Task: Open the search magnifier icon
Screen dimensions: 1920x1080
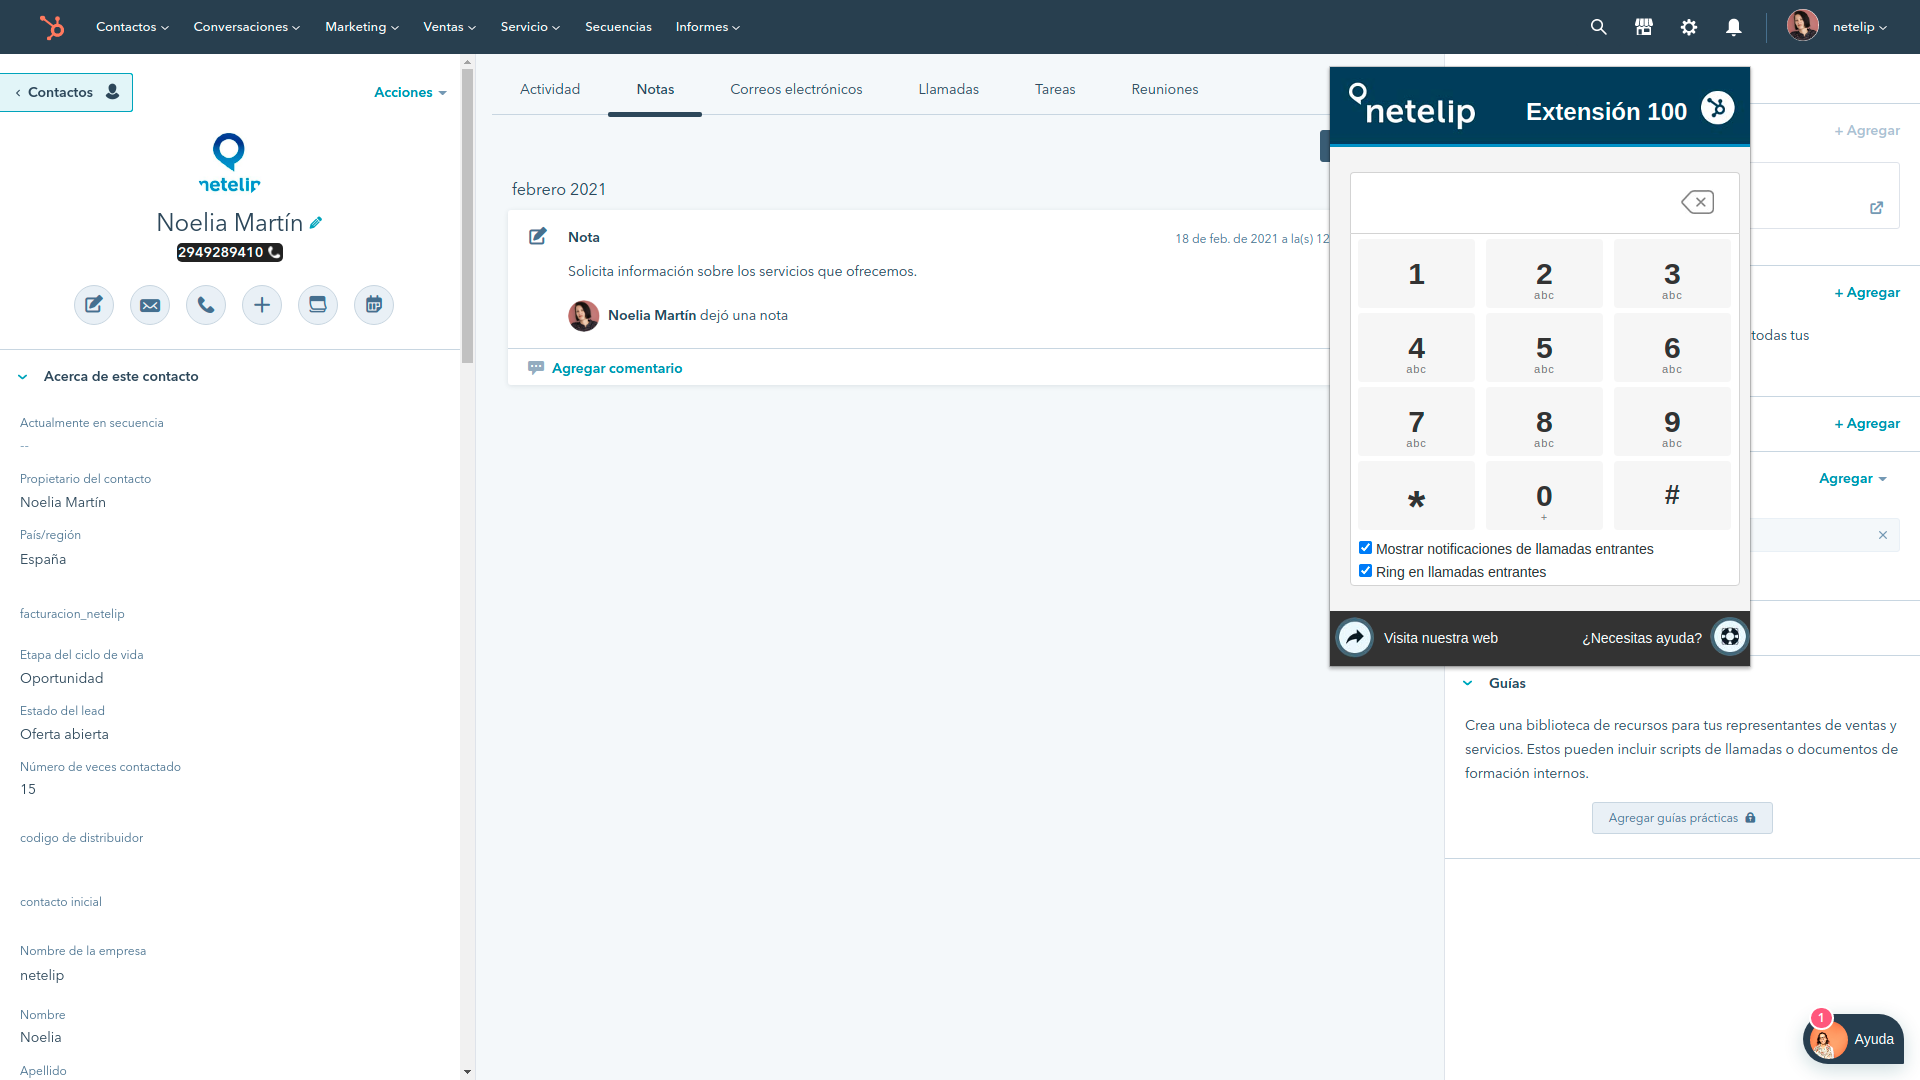Action: [x=1598, y=27]
